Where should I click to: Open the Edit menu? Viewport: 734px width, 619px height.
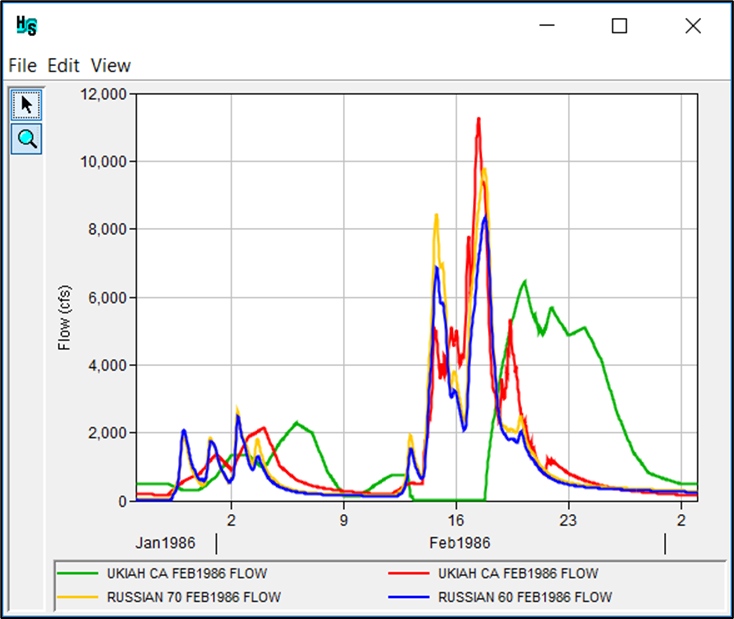pyautogui.click(x=64, y=65)
